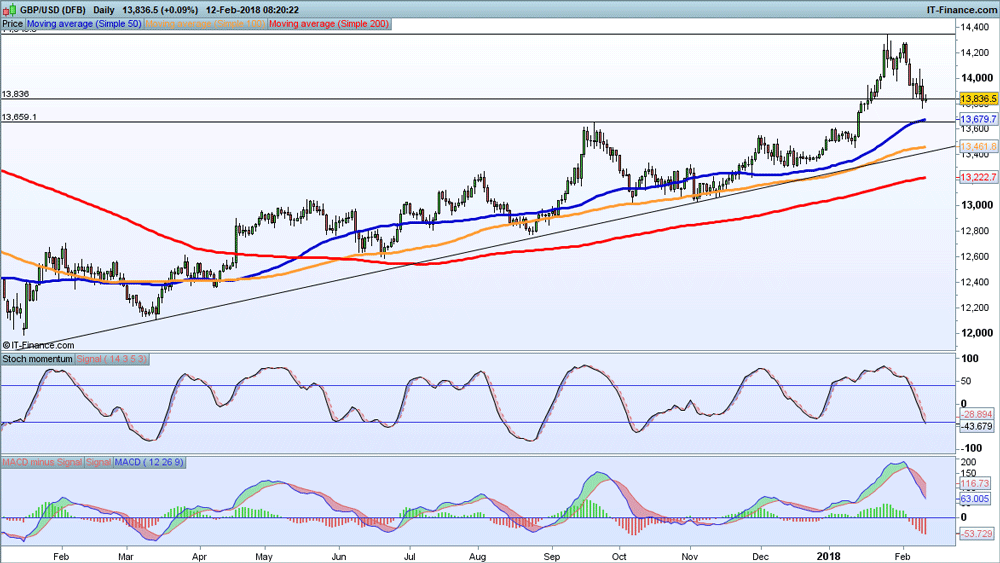Click the 12-Feb-2018 08:20:22 timestamp

tap(252, 10)
